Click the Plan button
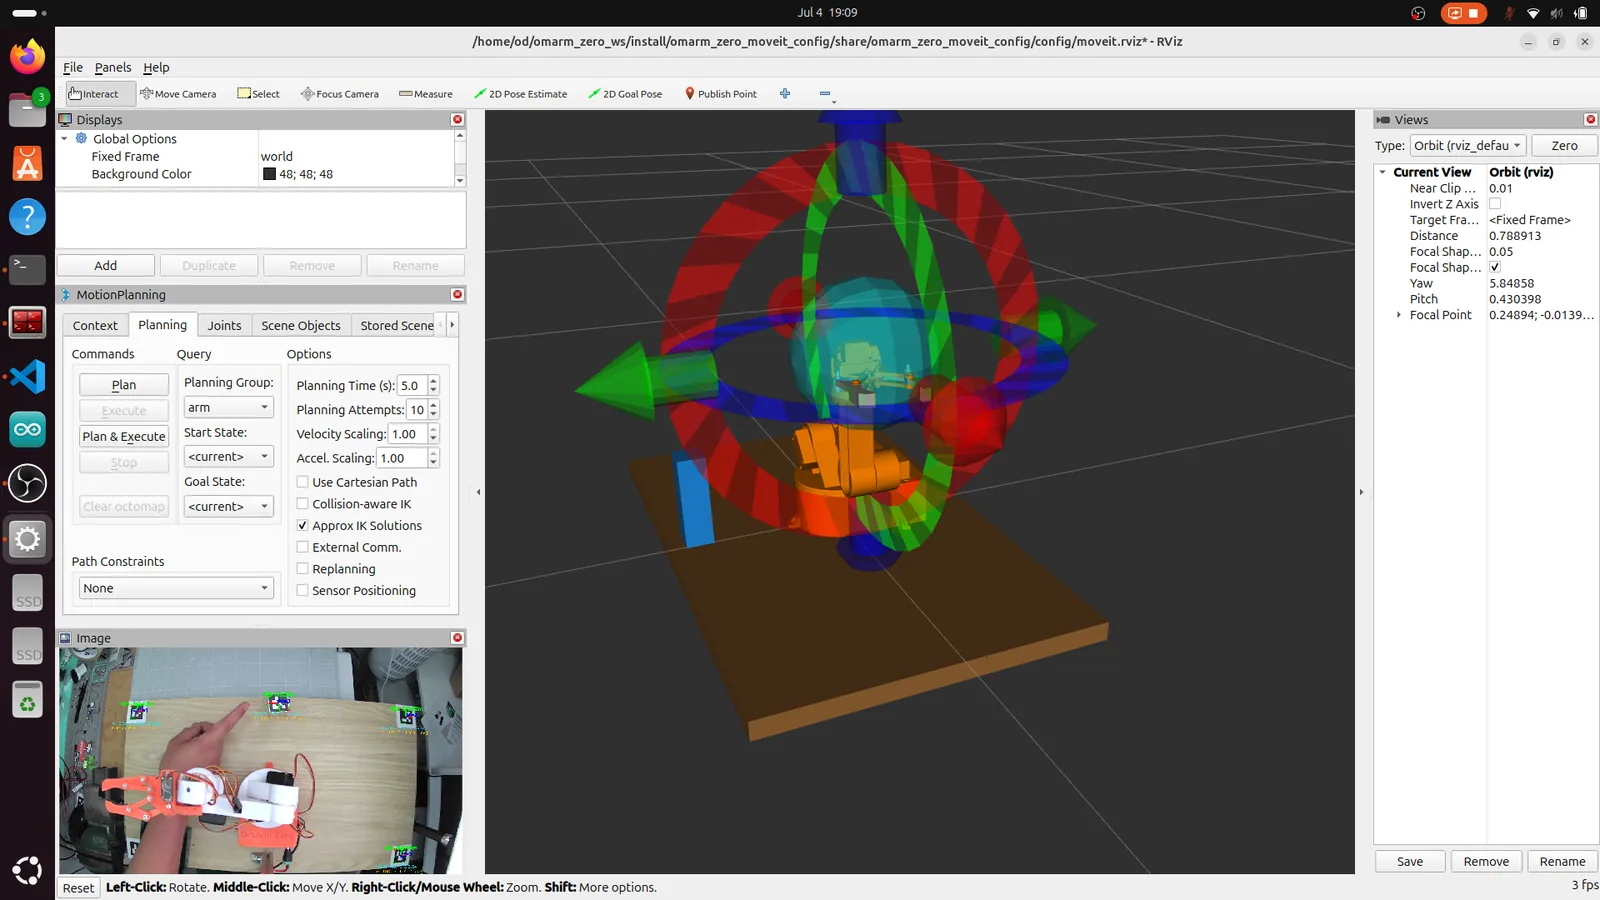The width and height of the screenshot is (1600, 900). [124, 385]
